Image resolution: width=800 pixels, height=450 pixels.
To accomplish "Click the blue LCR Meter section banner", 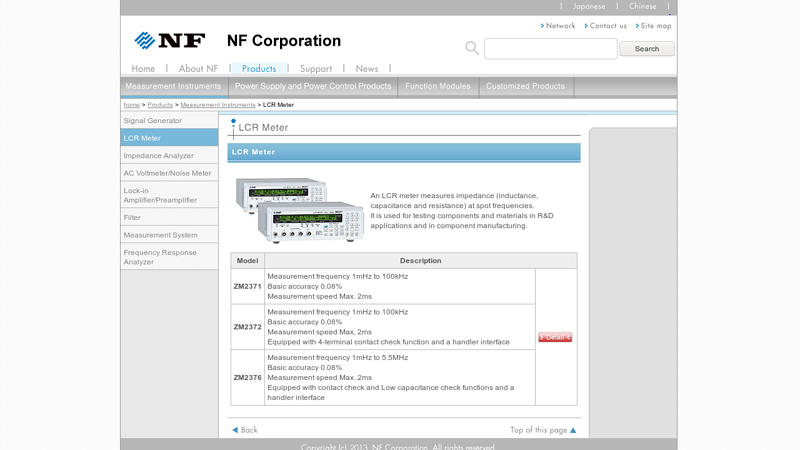I will 404,152.
